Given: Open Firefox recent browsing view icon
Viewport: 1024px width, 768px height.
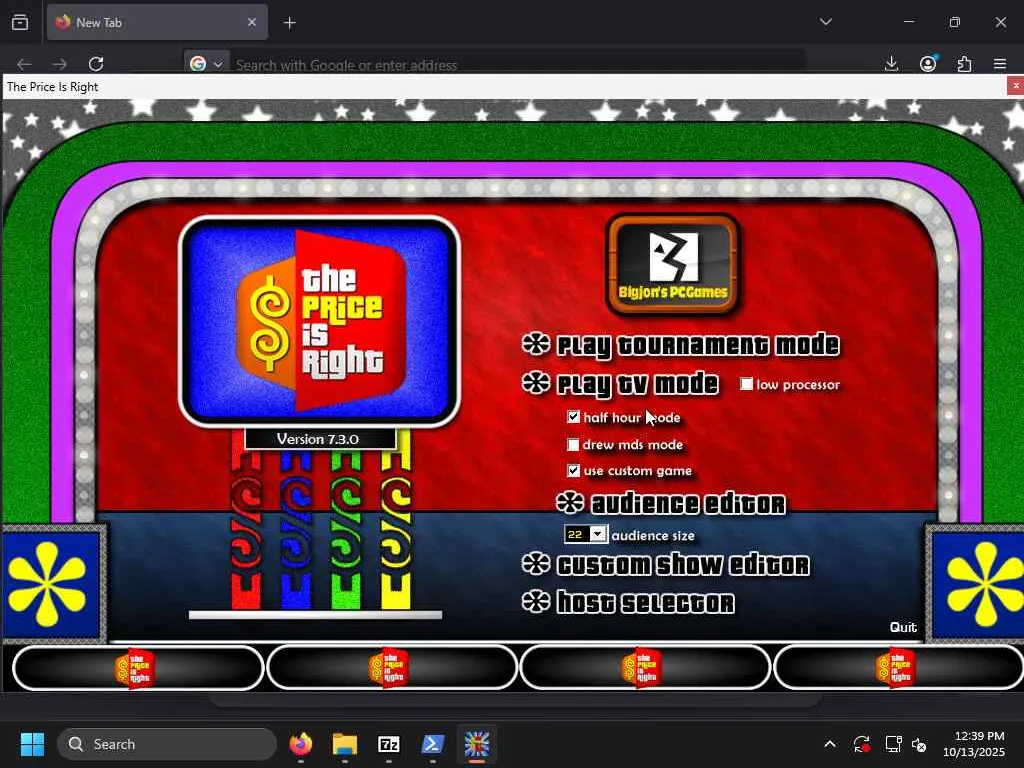Looking at the screenshot, I should coord(20,22).
